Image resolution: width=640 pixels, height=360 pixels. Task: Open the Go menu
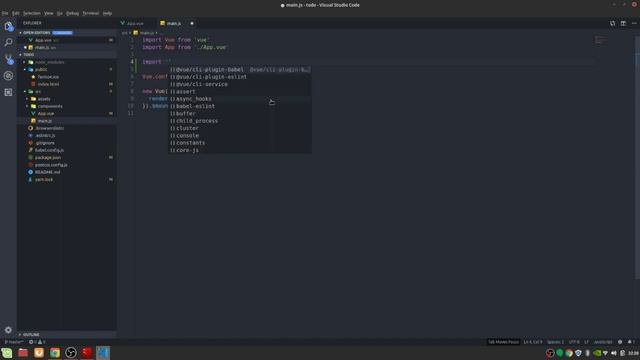pyautogui.click(x=60, y=13)
